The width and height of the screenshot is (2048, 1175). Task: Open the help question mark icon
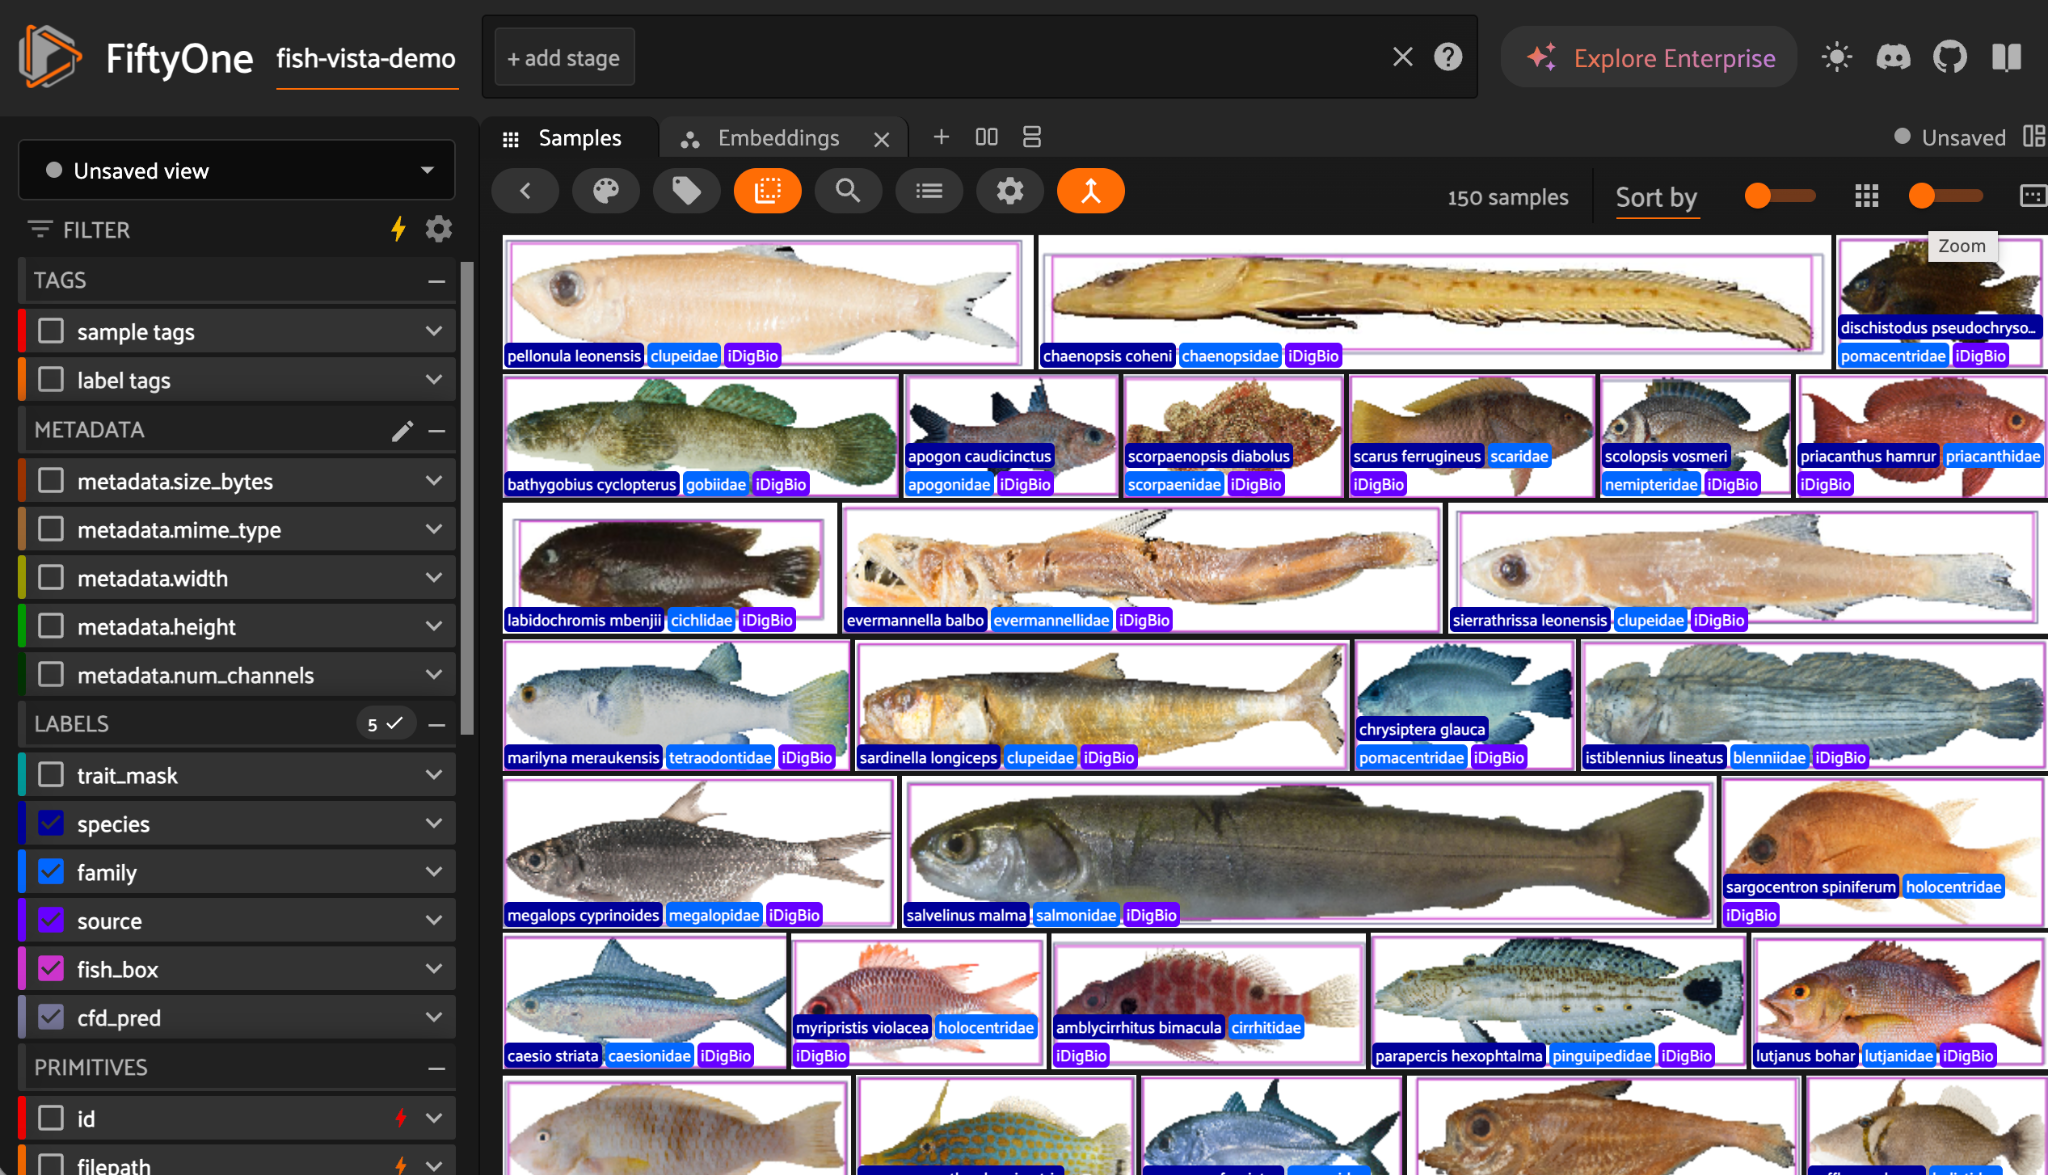pos(1448,57)
